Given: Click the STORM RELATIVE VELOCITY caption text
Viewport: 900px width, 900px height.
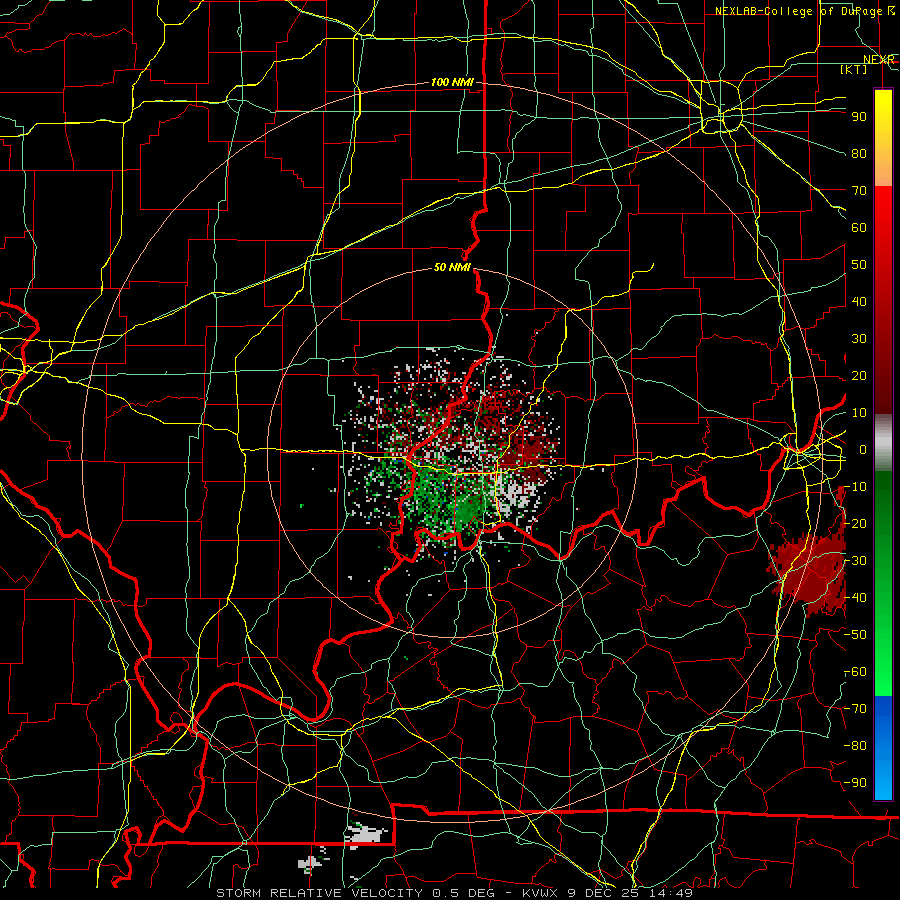Looking at the screenshot, I should click(319, 893).
